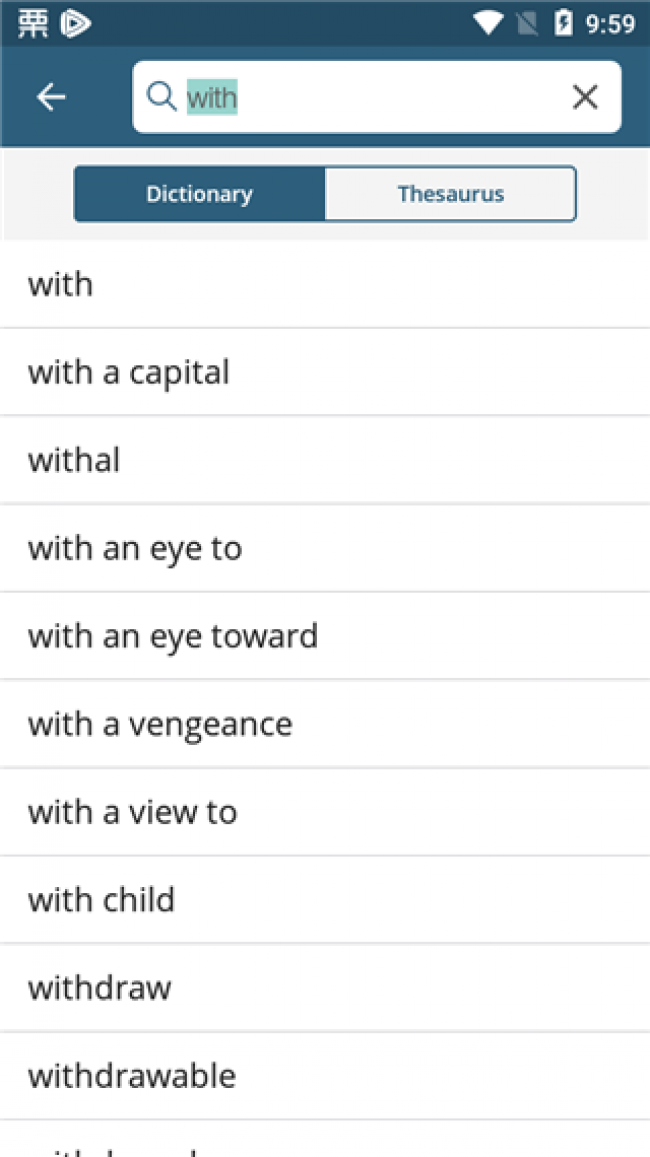Screen dimensions: 650x1157
Task: Choose "withal" from the results
Action: pyautogui.click(x=325, y=460)
